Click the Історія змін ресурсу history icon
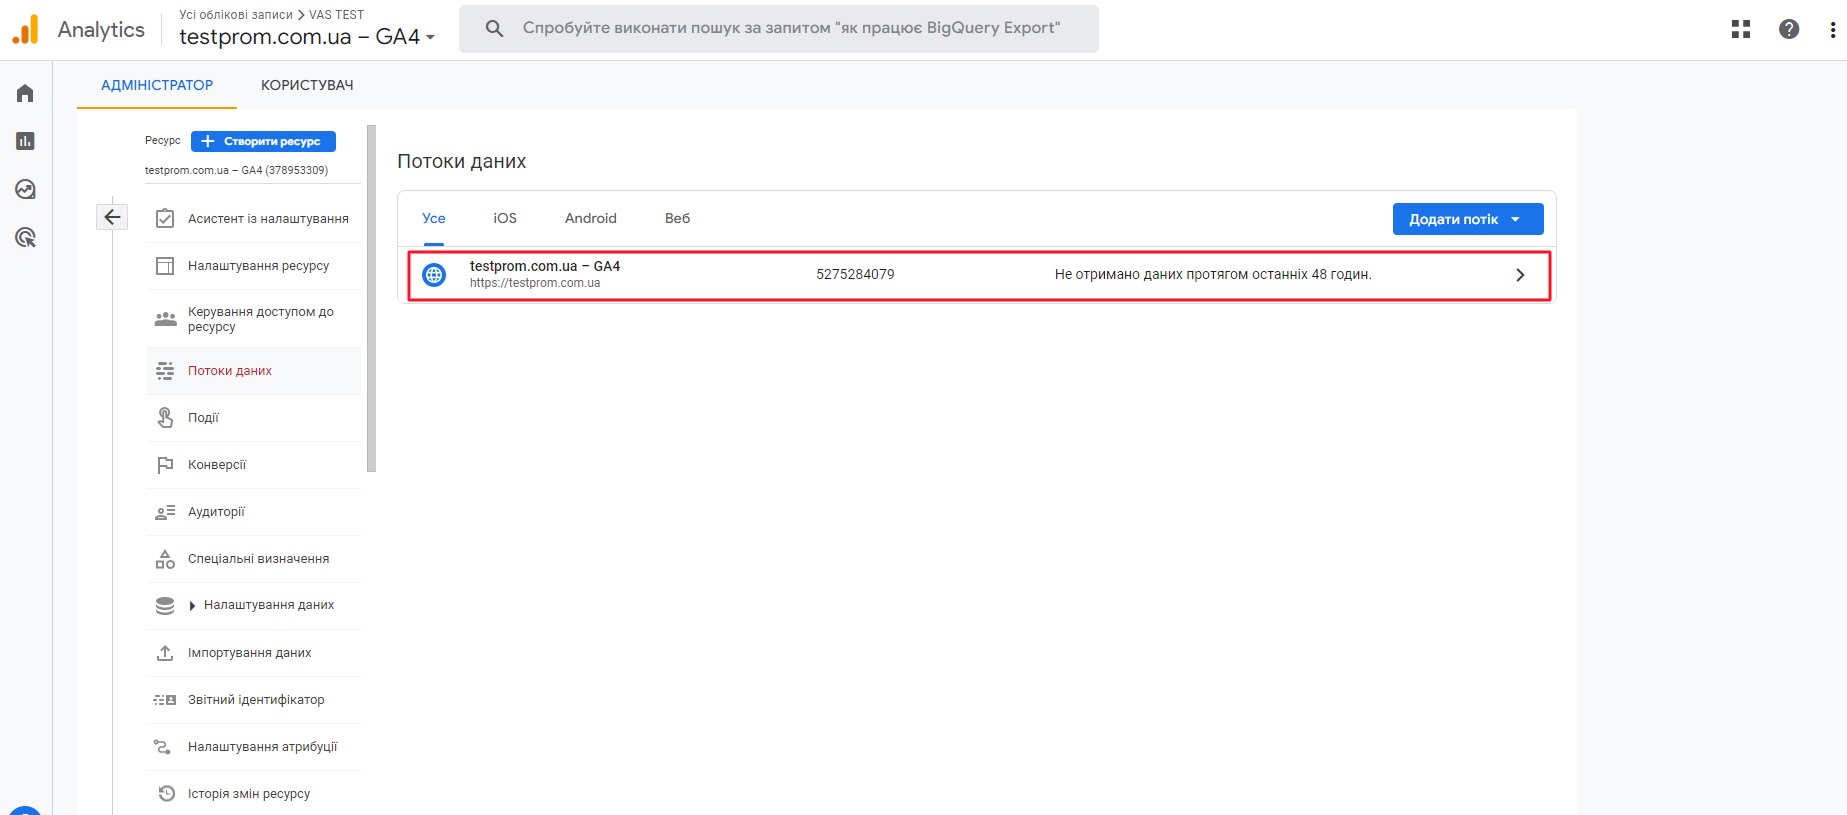Screen dimensions: 1847x815 [167, 794]
